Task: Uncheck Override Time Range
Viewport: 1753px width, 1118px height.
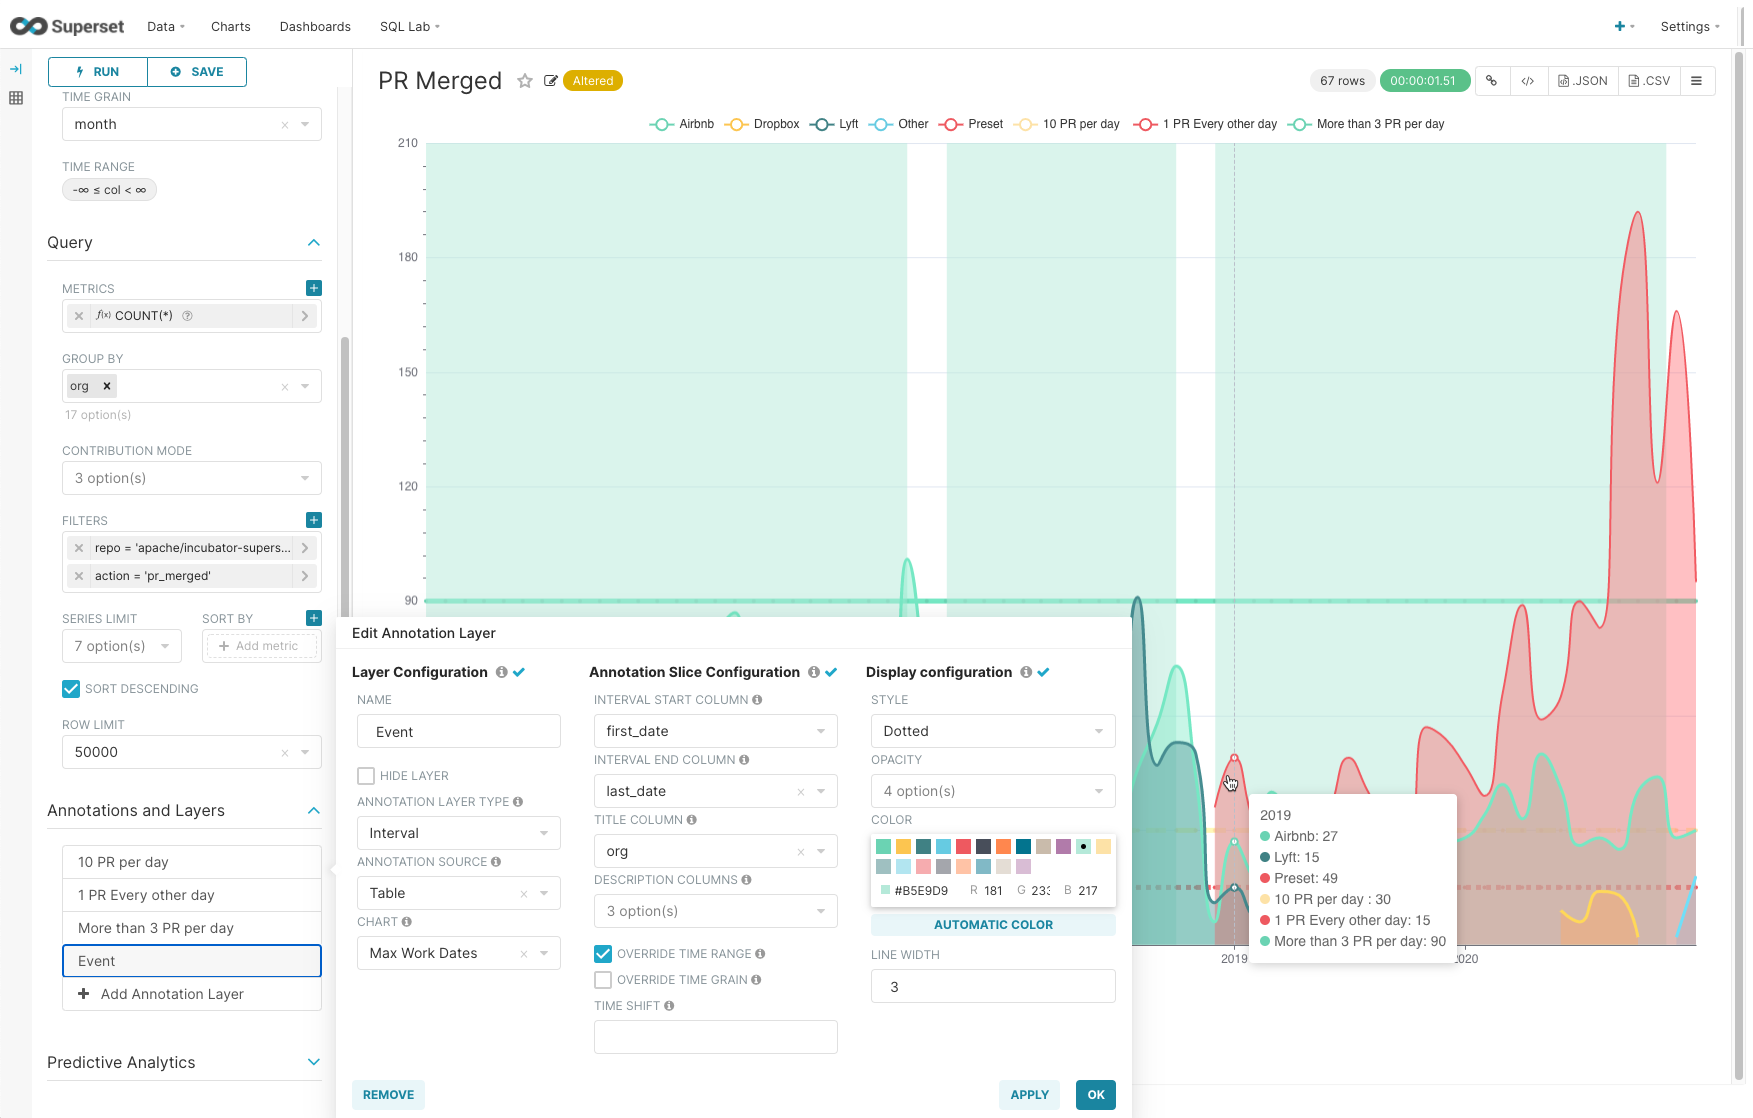Action: point(603,954)
